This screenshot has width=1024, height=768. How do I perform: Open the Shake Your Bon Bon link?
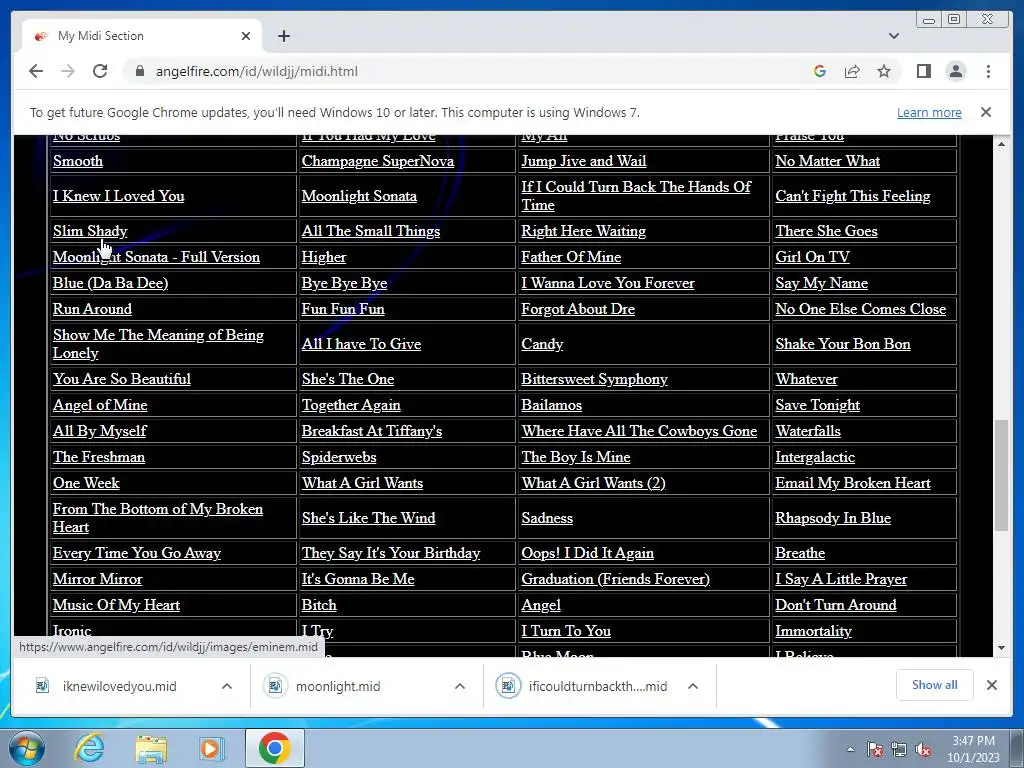tap(842, 344)
